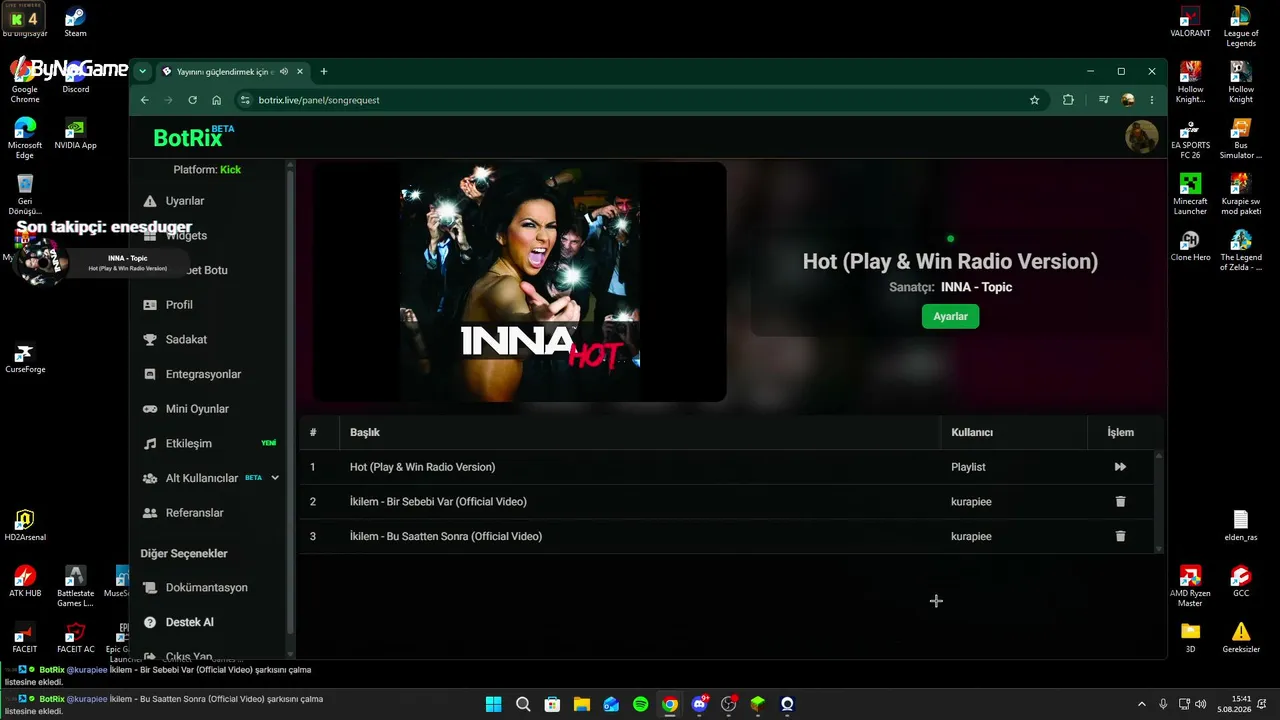The height and width of the screenshot is (720, 1280).
Task: Select the NVIDIA App desktop icon
Action: (75, 134)
